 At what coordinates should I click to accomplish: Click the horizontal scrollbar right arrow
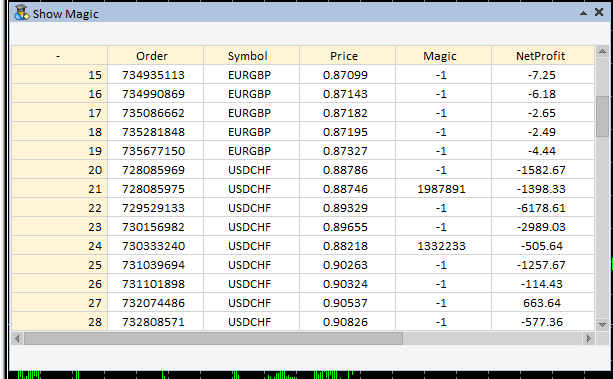588,338
